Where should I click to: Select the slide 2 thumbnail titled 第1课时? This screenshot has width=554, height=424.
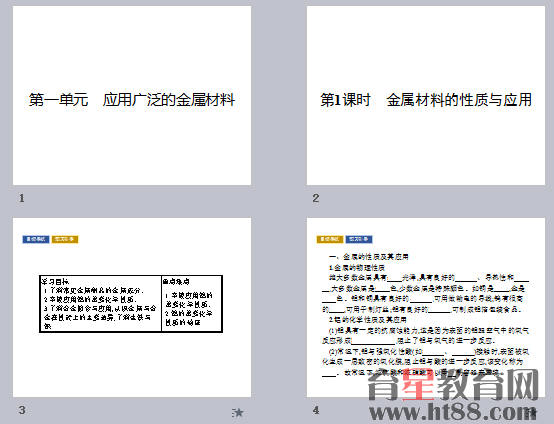click(x=426, y=95)
